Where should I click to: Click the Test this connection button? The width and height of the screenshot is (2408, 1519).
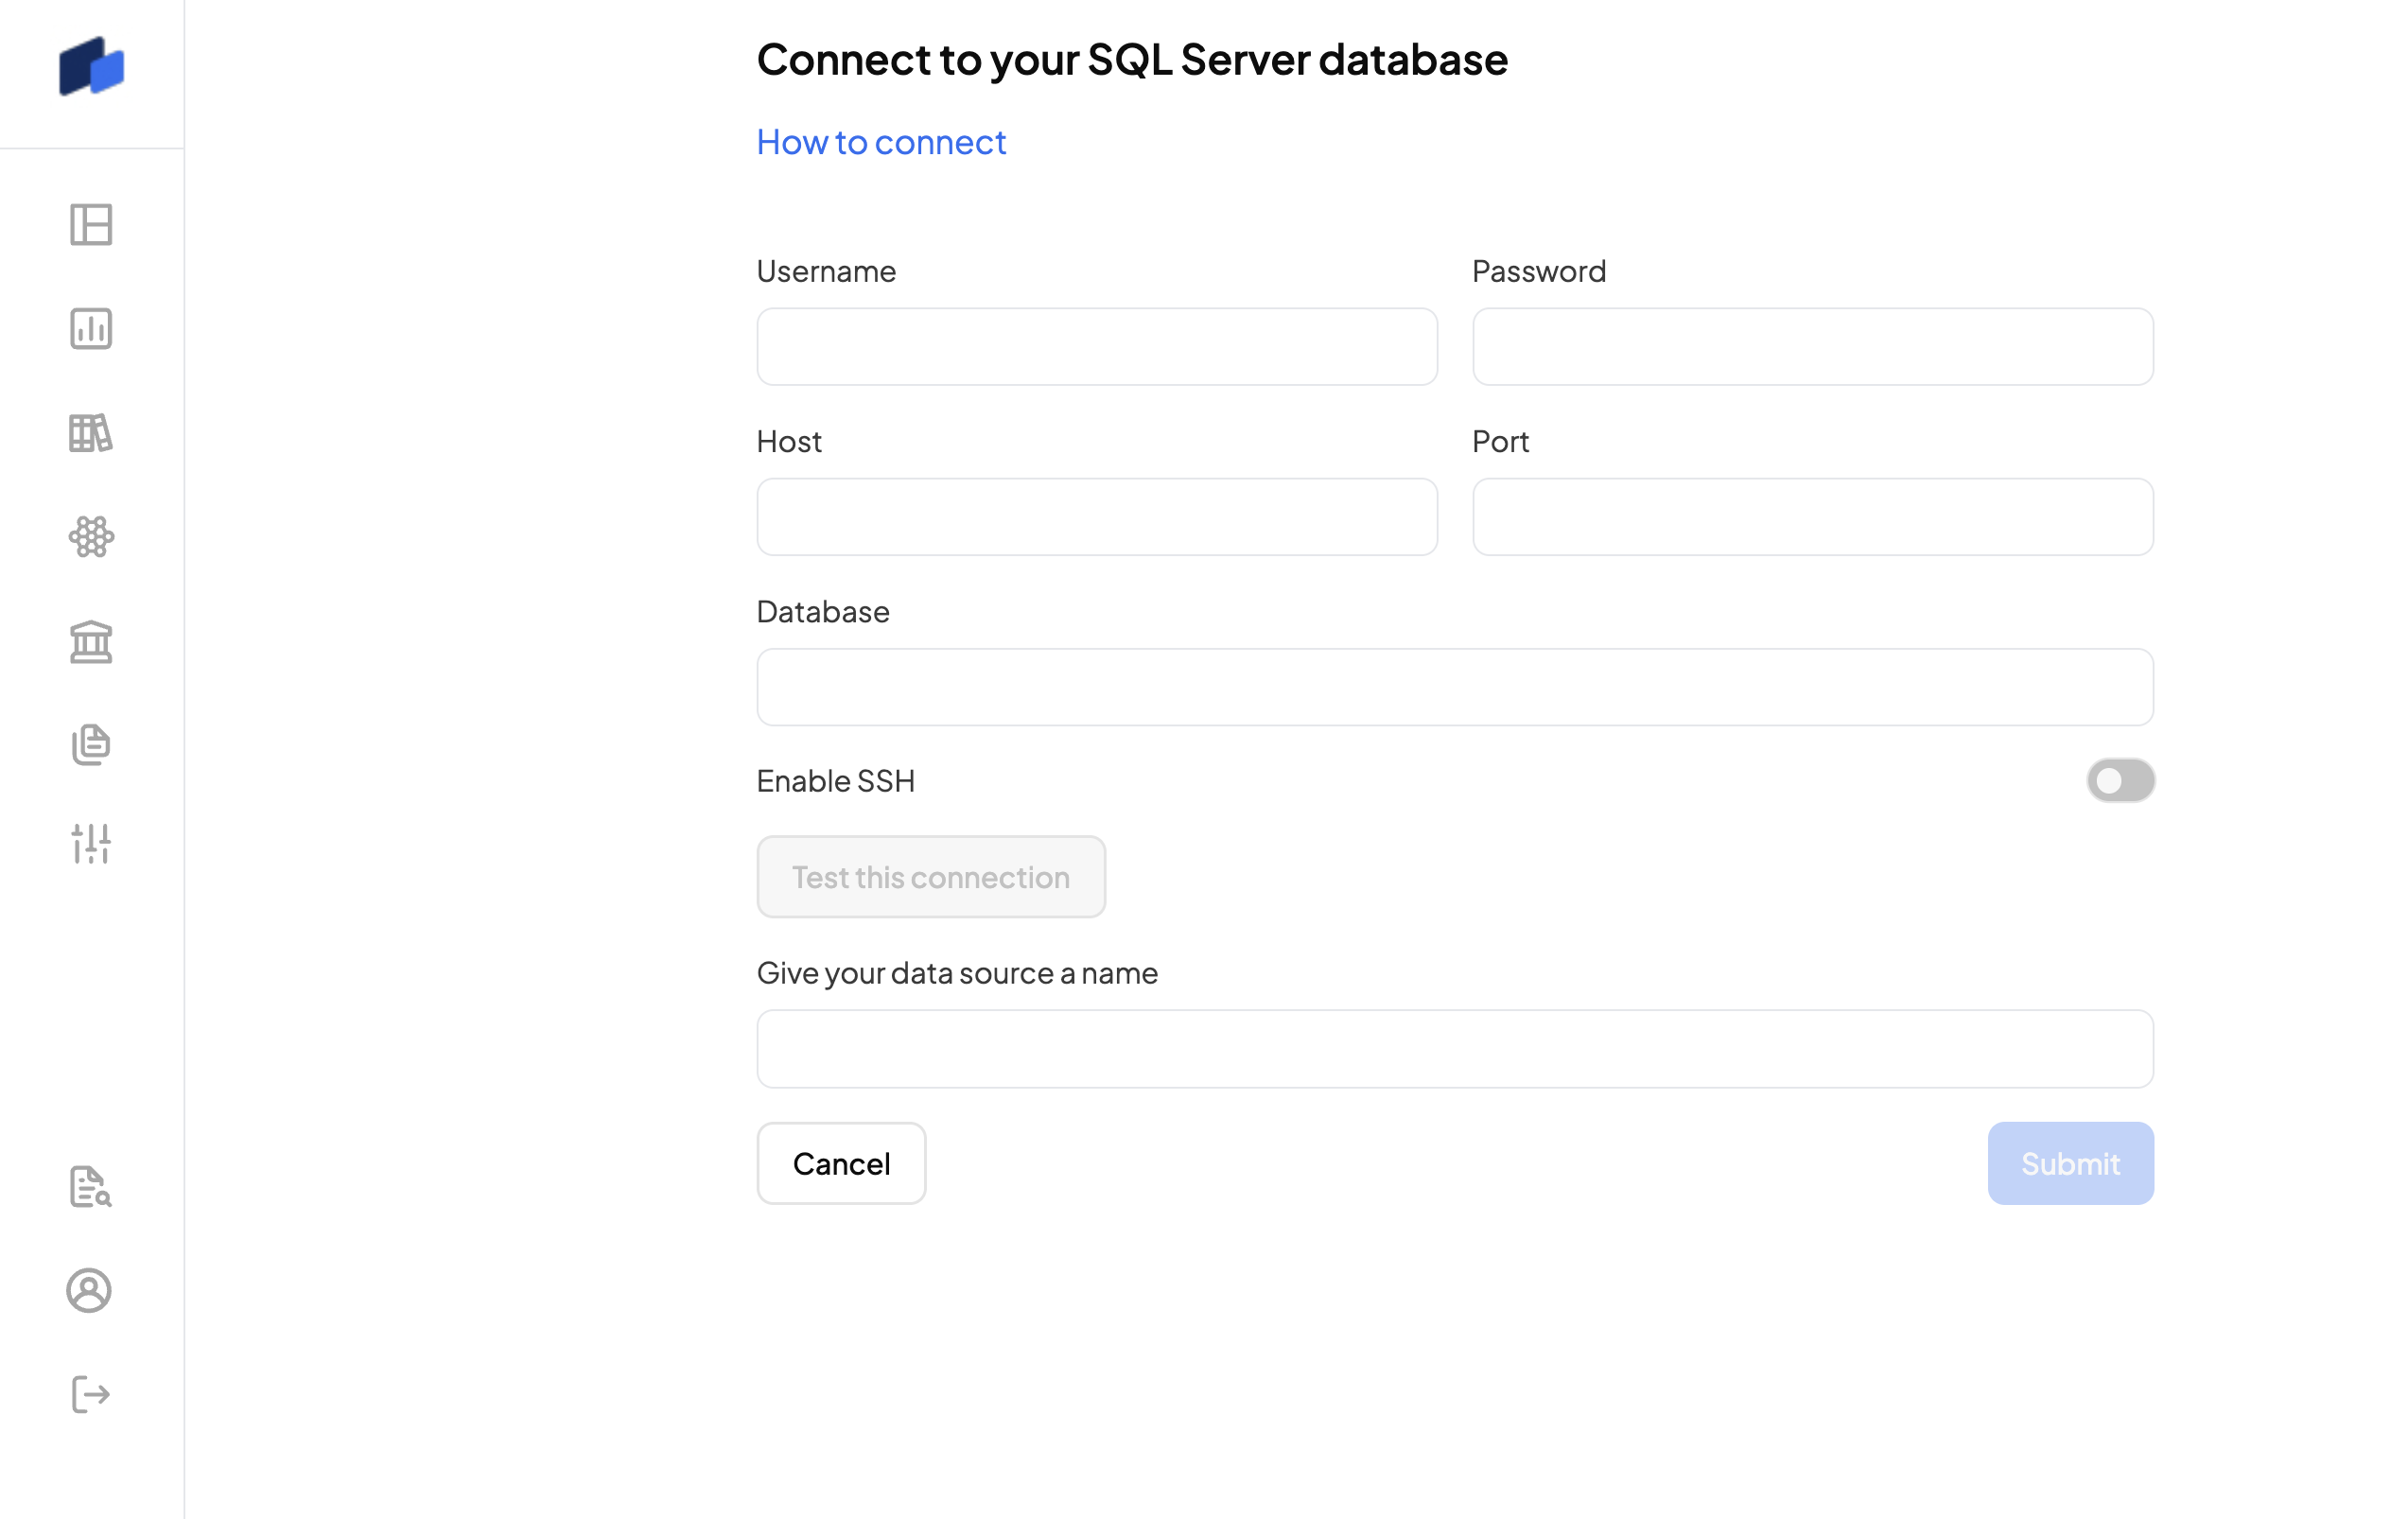point(931,877)
